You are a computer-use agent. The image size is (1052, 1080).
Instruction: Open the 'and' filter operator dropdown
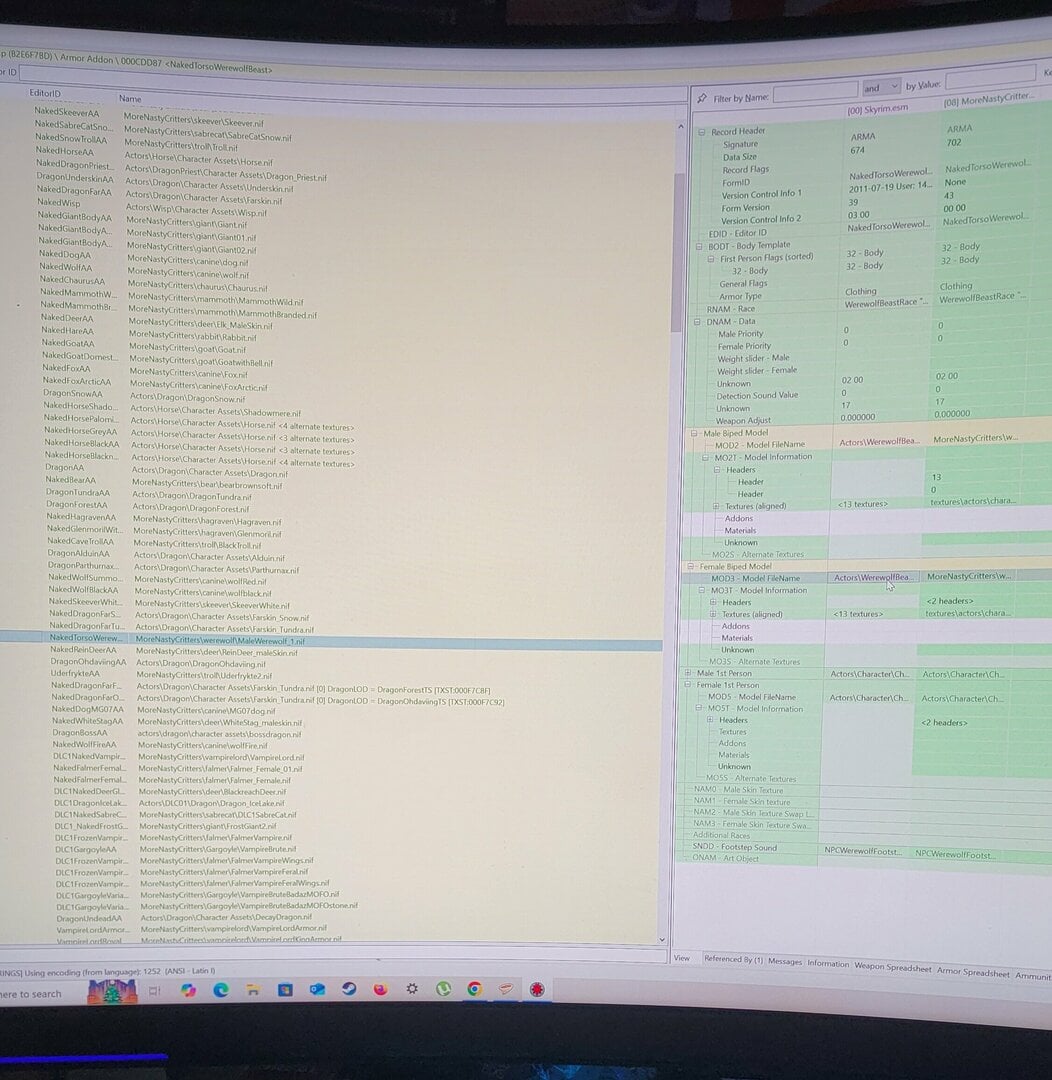[x=881, y=87]
